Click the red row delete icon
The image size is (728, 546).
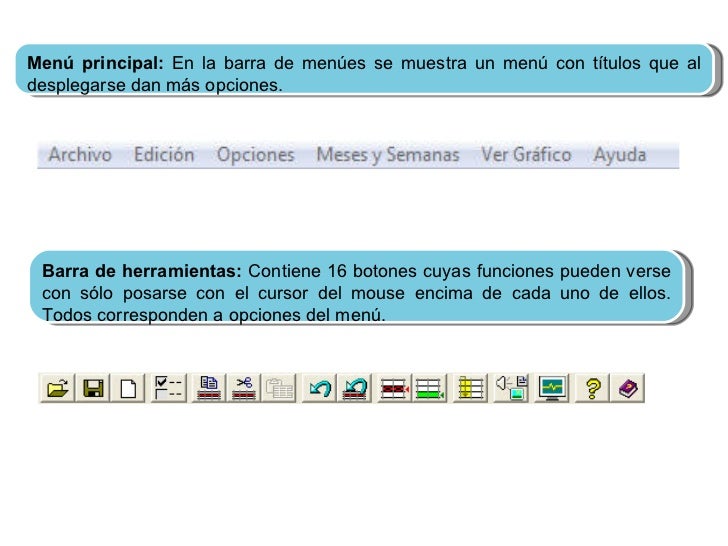click(x=395, y=388)
